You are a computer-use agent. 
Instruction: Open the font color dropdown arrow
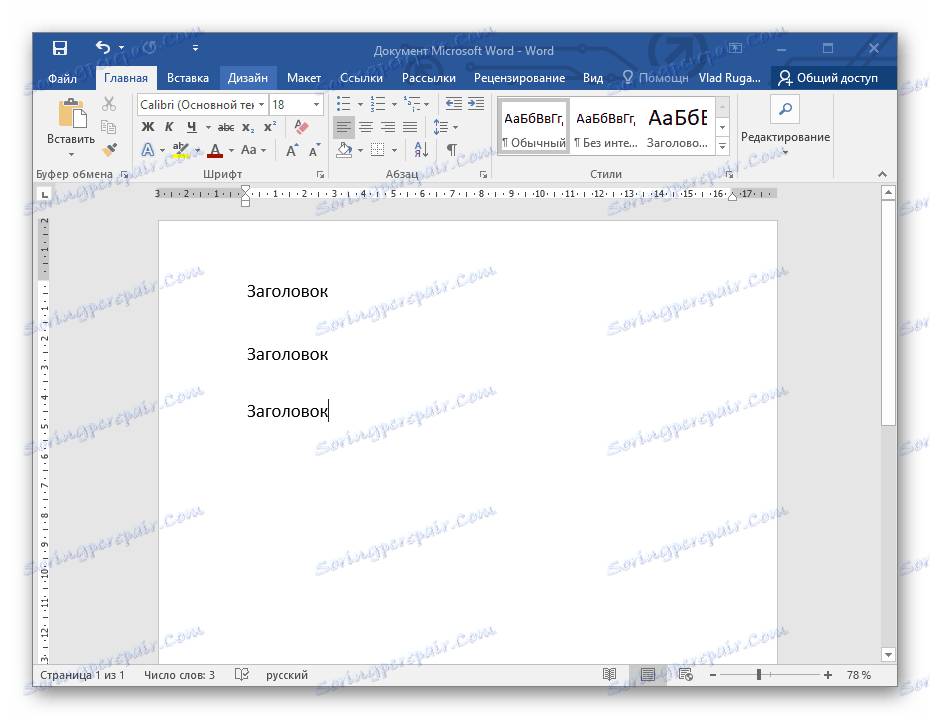231,150
